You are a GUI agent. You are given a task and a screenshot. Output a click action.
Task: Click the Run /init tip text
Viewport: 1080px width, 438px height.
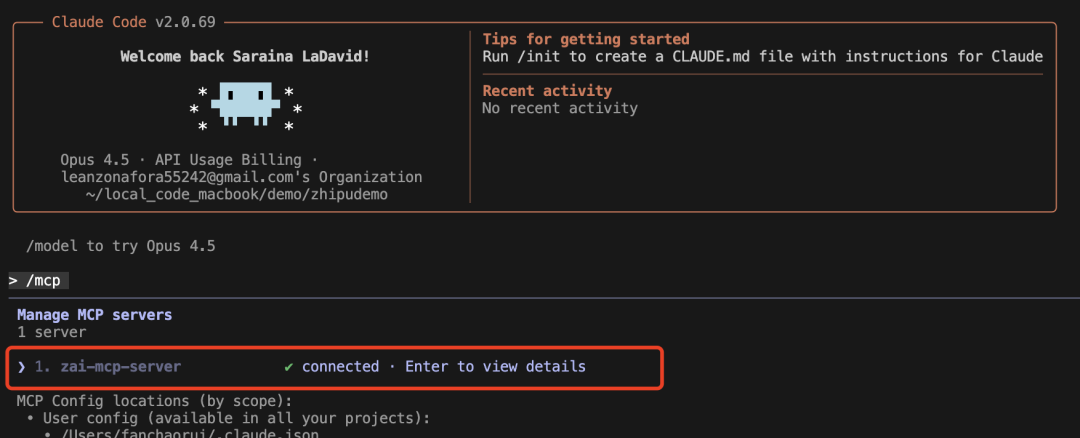(762, 56)
